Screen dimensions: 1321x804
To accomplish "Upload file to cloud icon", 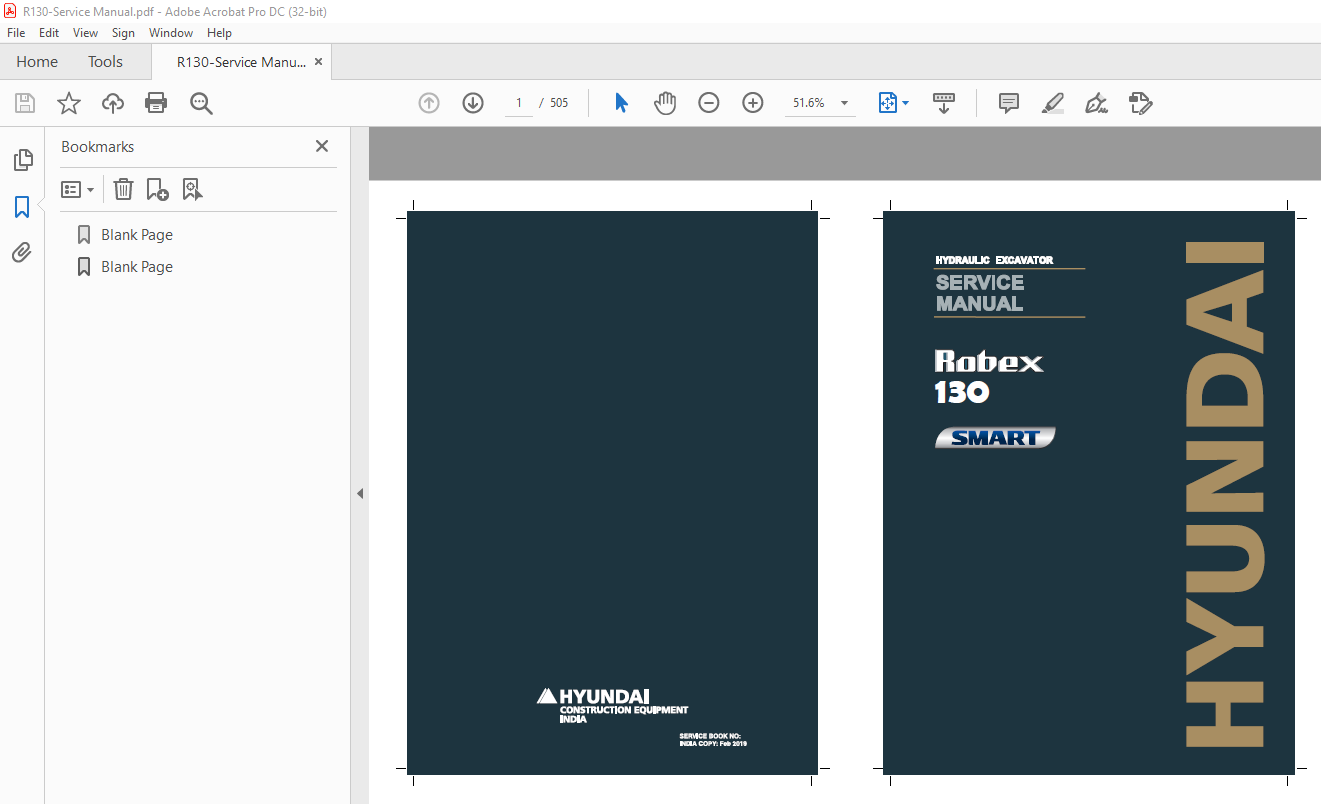I will point(113,103).
